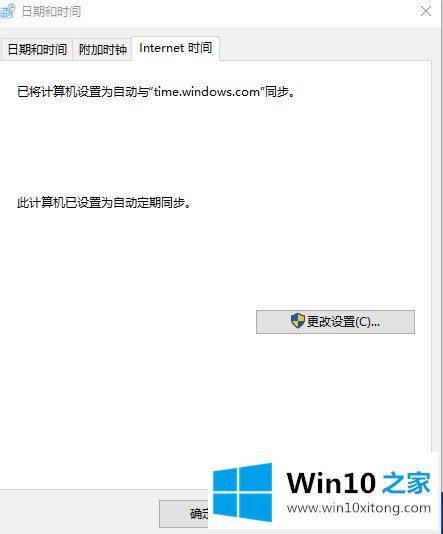Click the blue 之家 watermark text
This screenshot has width=443, height=534.
(x=406, y=483)
